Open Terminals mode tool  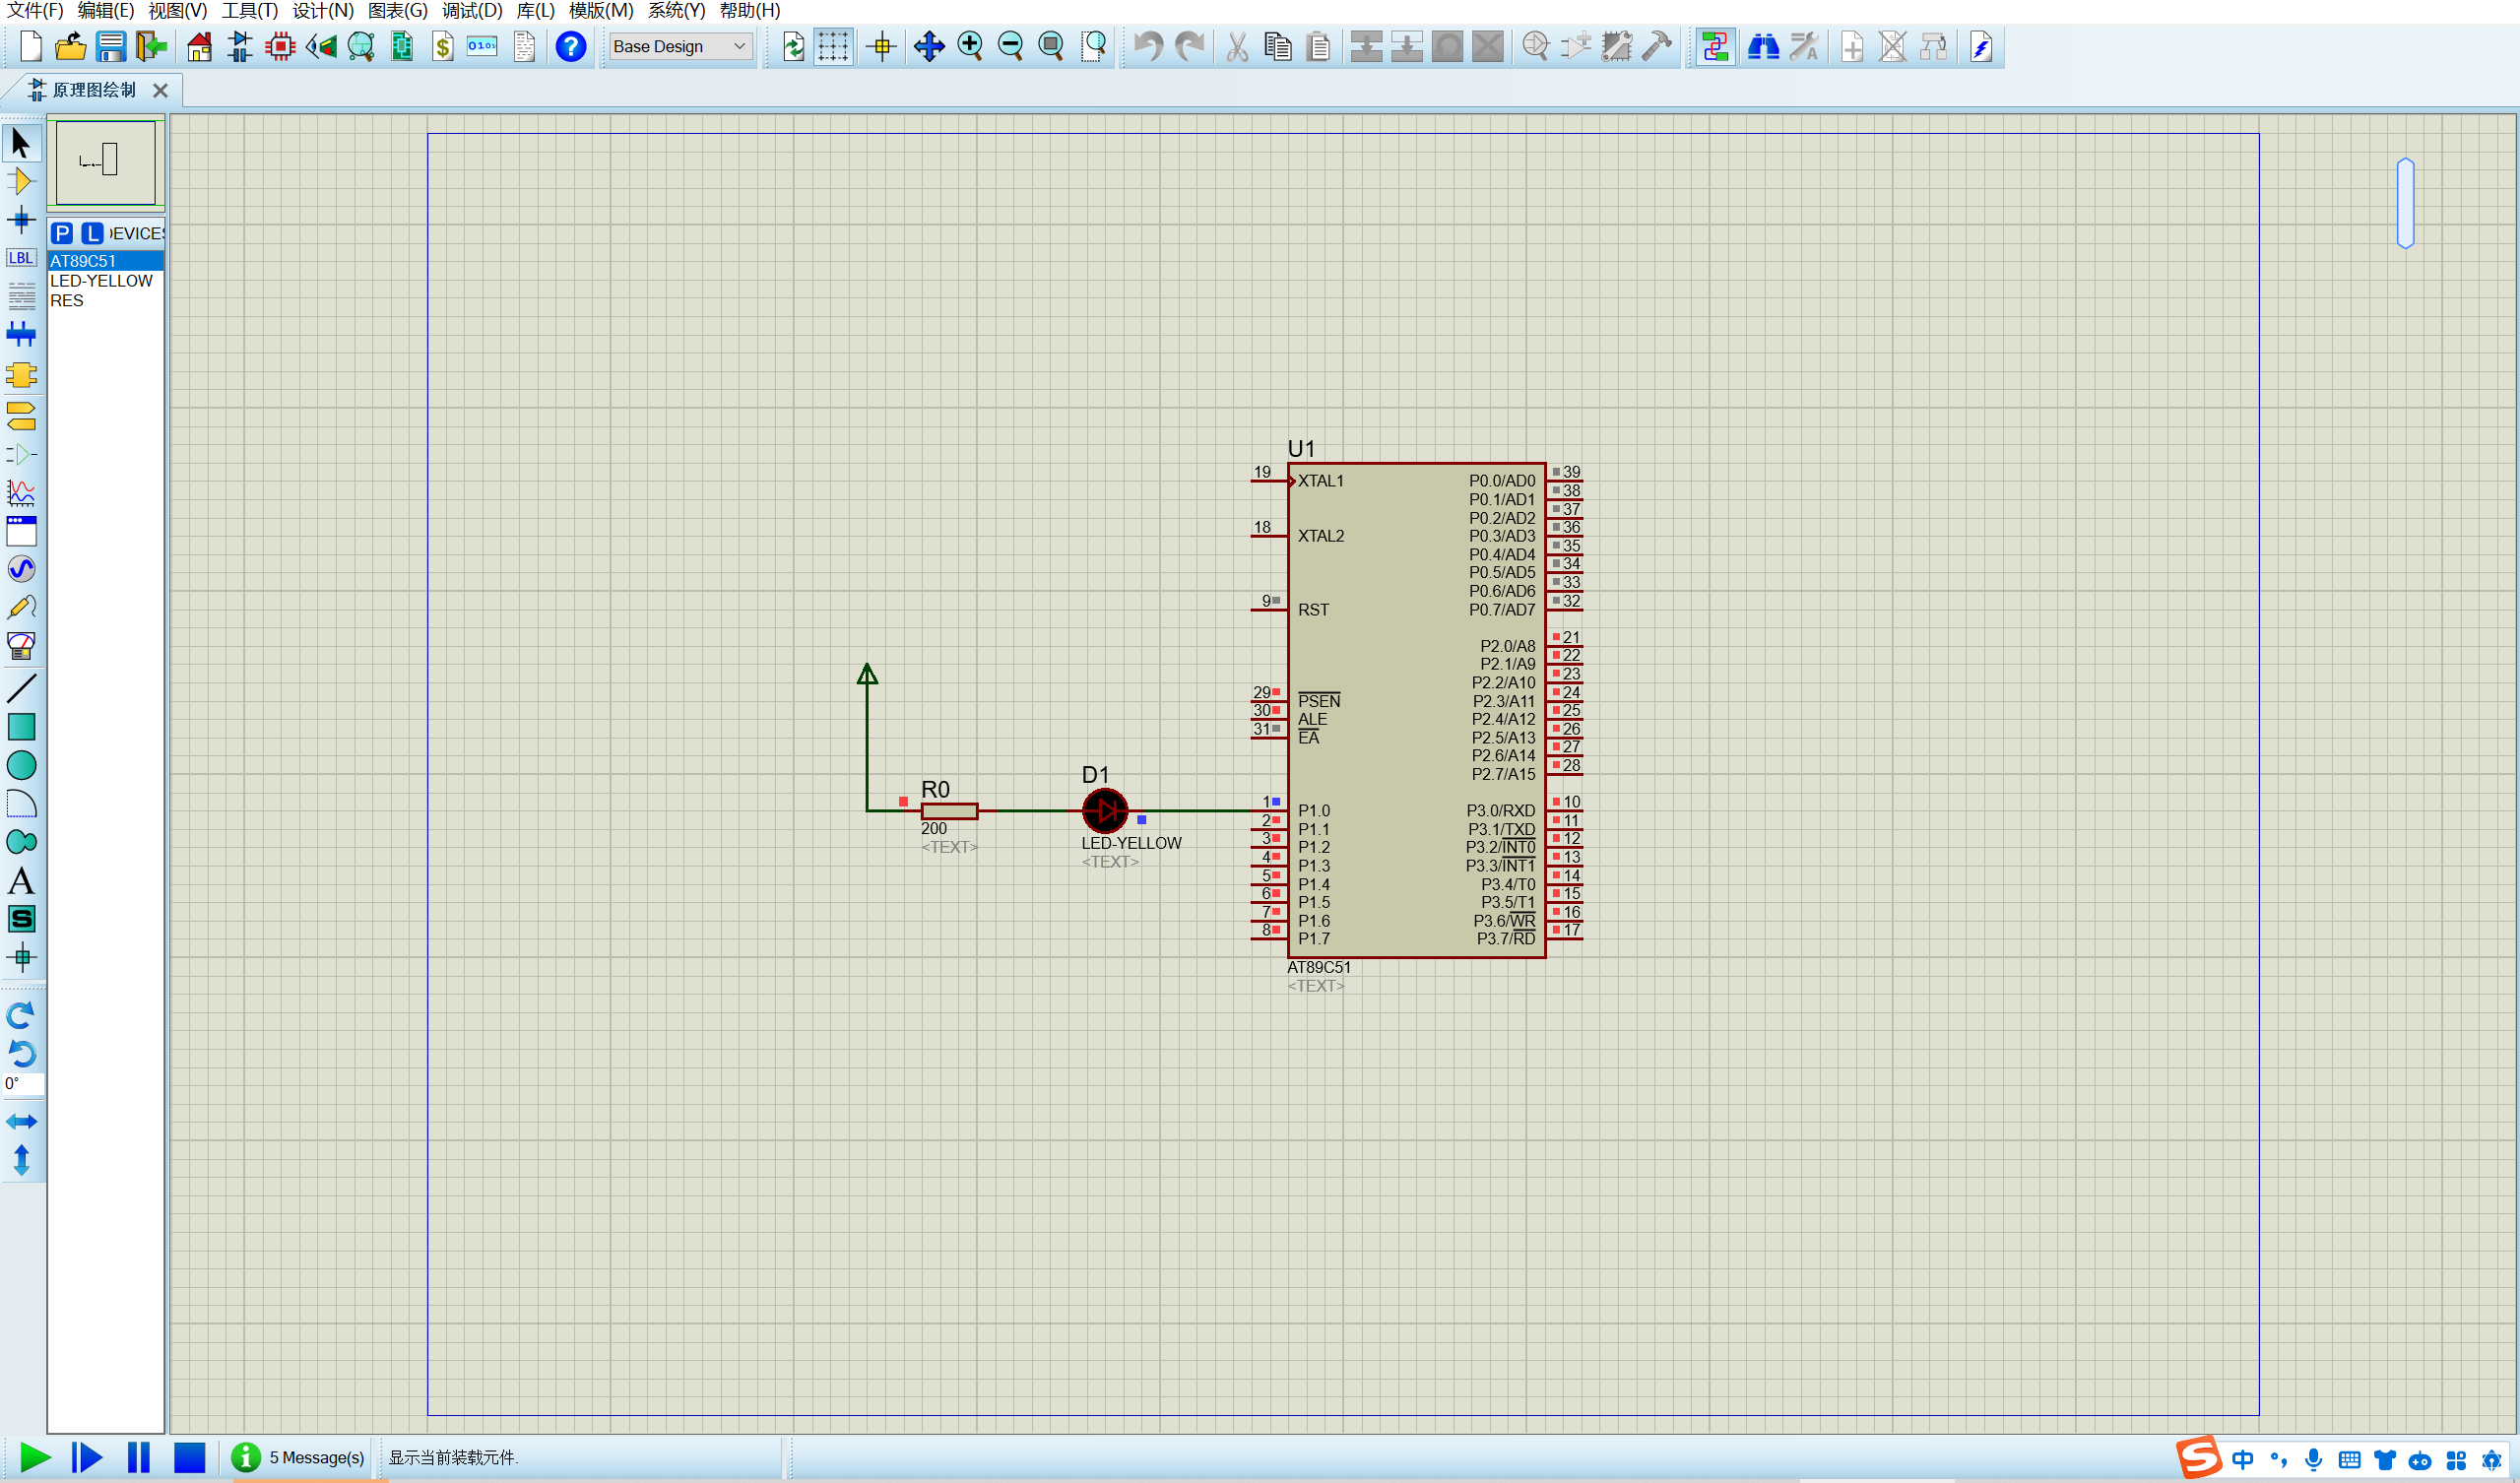tap(21, 415)
